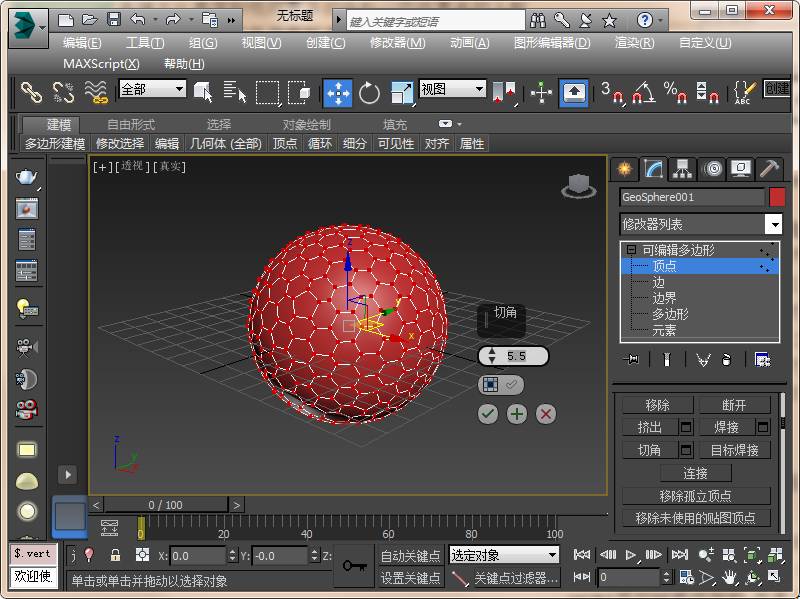
Task: Open the Motion command panel tab
Action: pos(713,169)
